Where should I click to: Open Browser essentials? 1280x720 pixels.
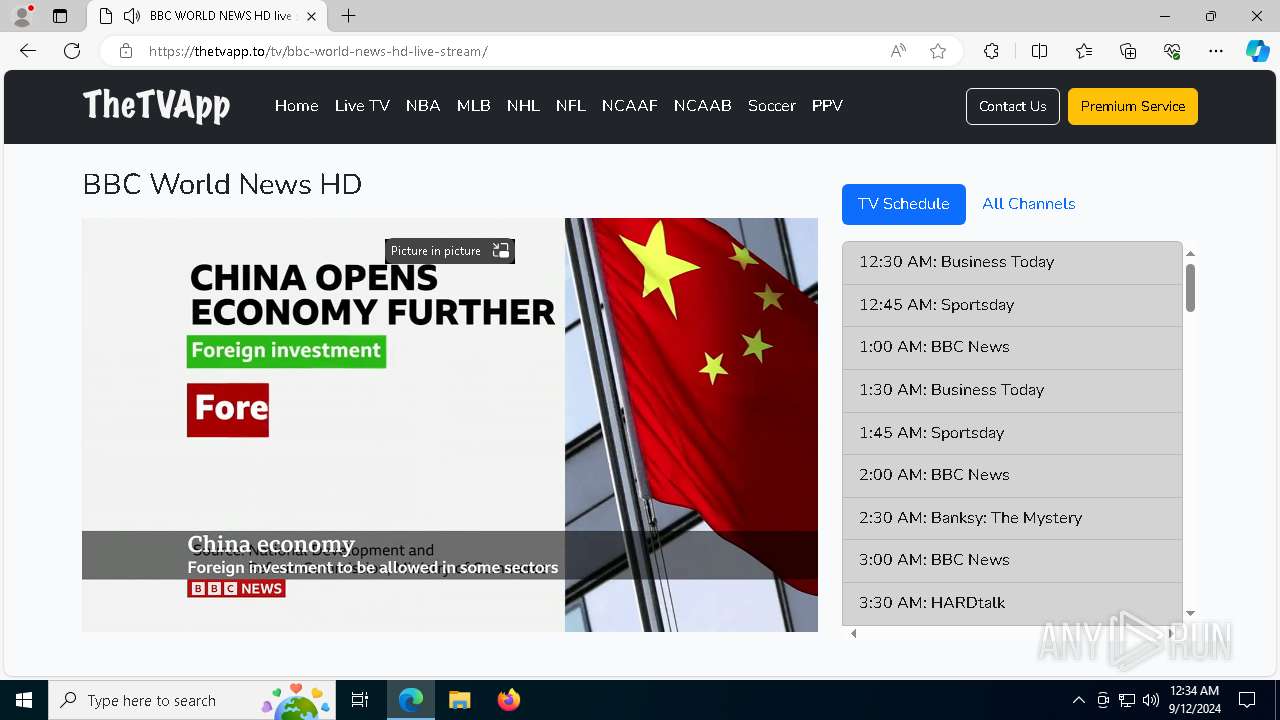click(x=1172, y=51)
